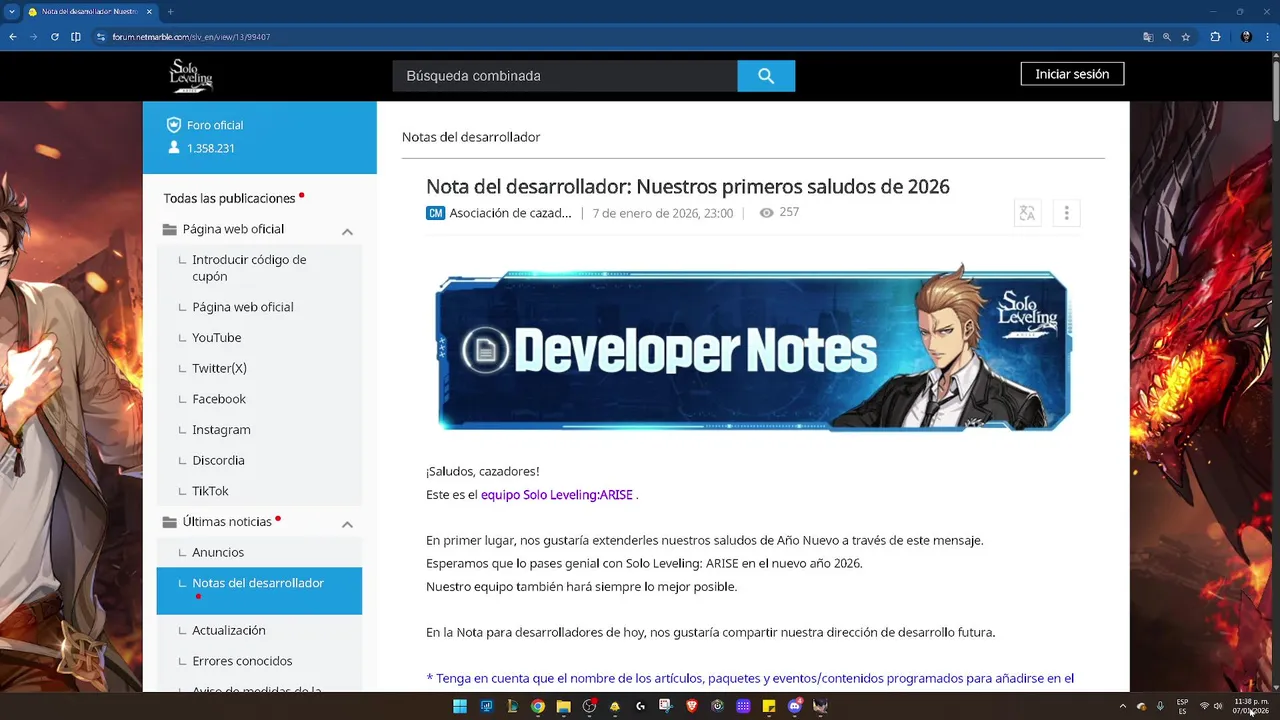This screenshot has width=1280, height=720.
Task: Click the post view count 257
Action: pos(789,212)
